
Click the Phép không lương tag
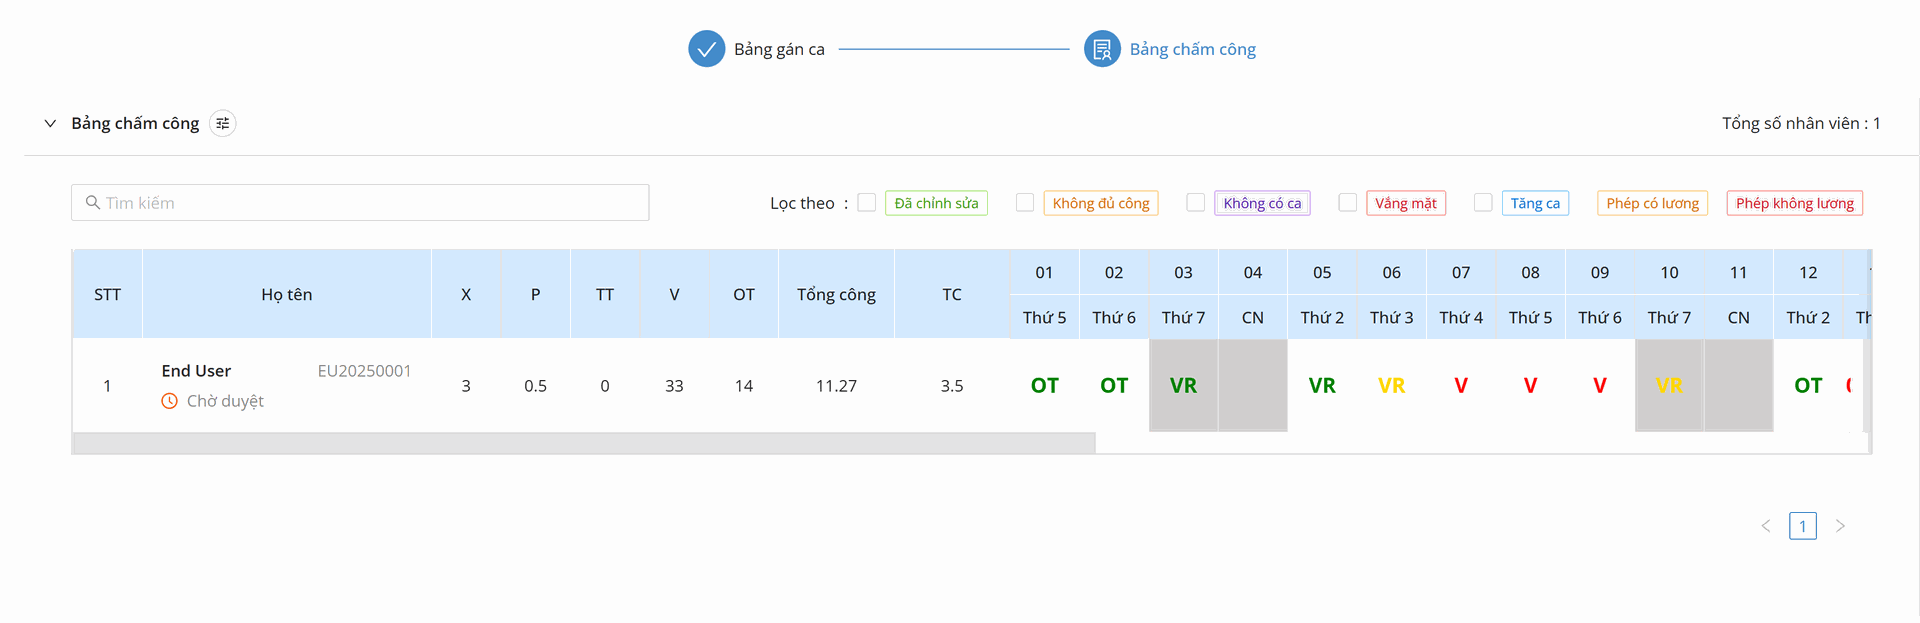[x=1794, y=203]
